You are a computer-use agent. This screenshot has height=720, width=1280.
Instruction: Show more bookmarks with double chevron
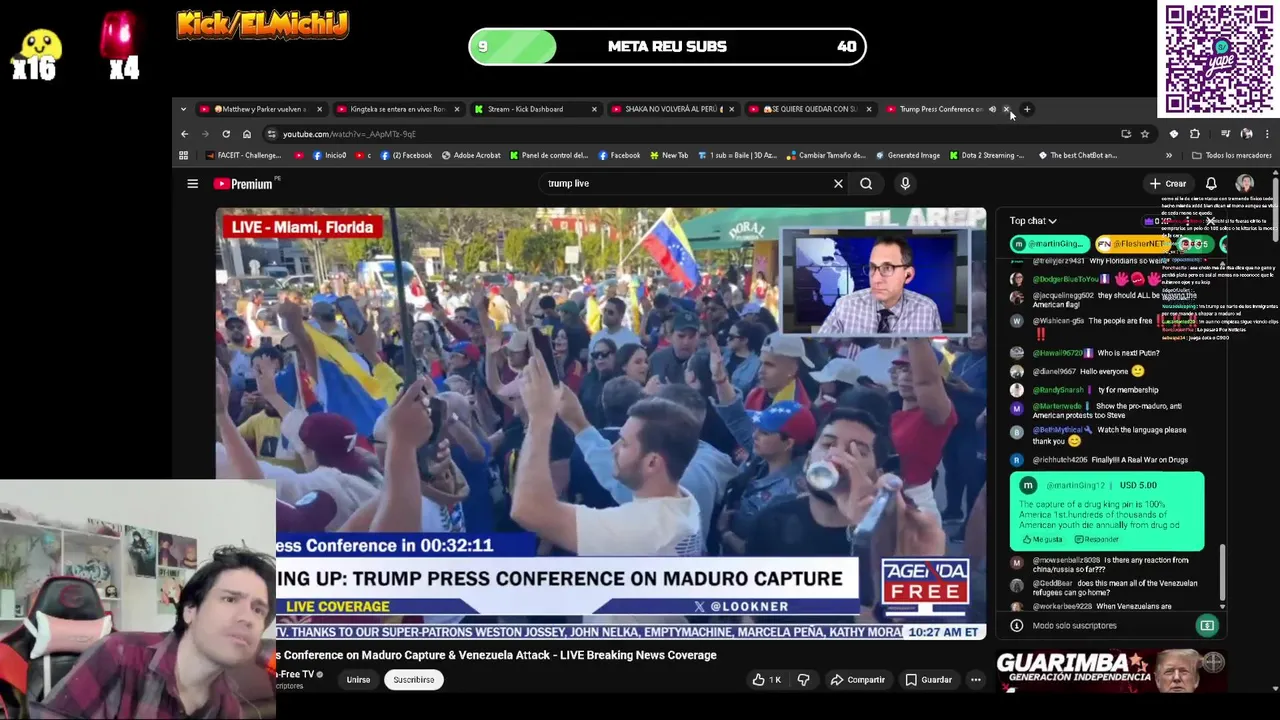1168,155
